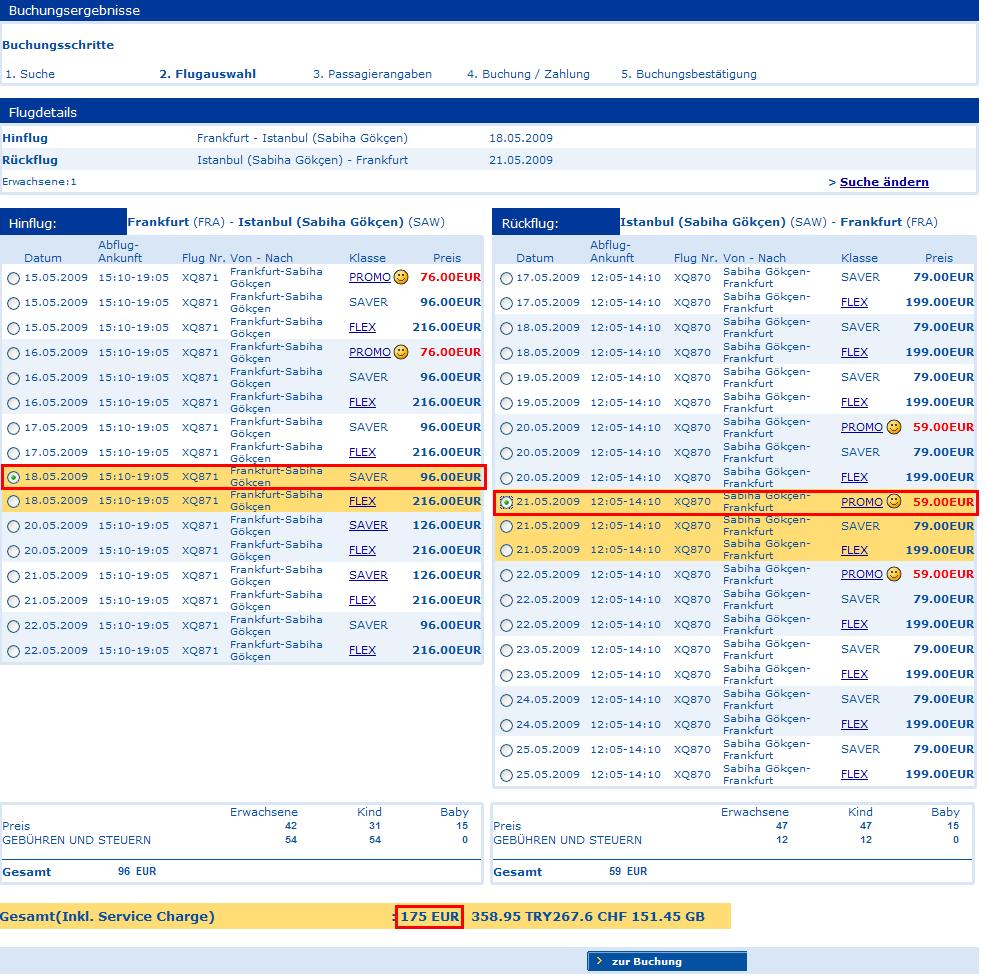
Task: Click smiley icon beside 15.05.2009 outbound PROMO
Action: tap(401, 277)
